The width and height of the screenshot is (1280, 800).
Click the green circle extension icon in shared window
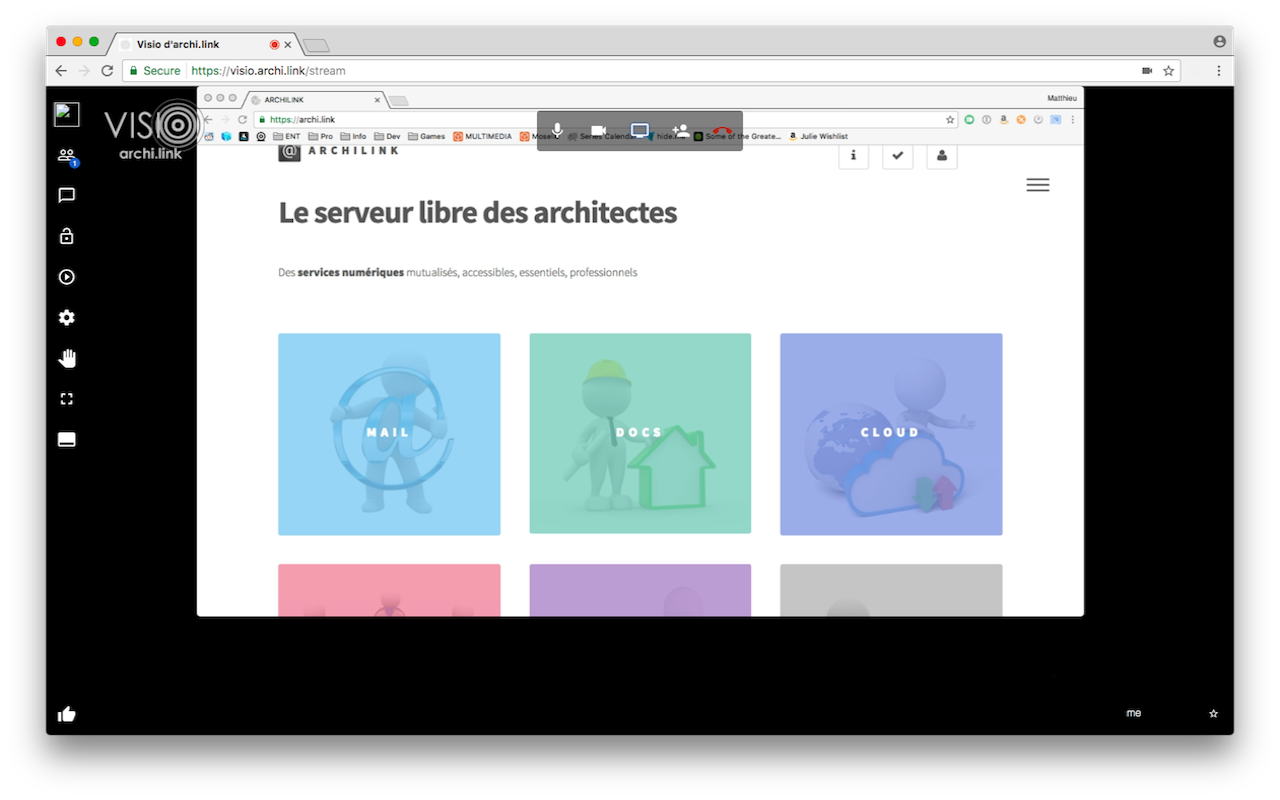tap(969, 119)
